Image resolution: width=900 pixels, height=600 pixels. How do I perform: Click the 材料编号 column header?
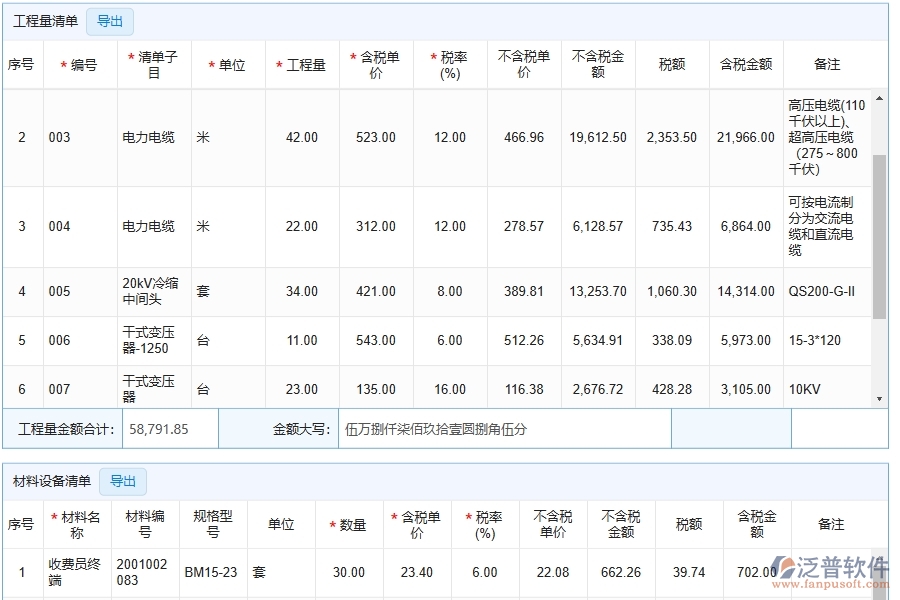pos(145,525)
